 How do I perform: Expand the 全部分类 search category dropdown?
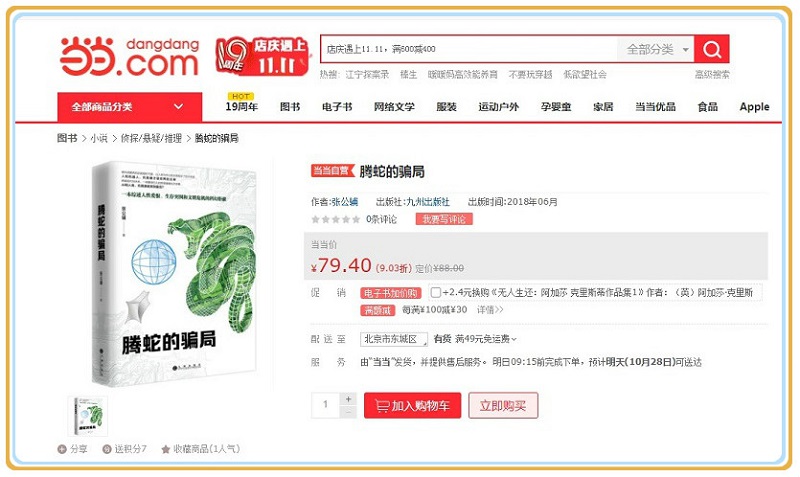tap(656, 49)
